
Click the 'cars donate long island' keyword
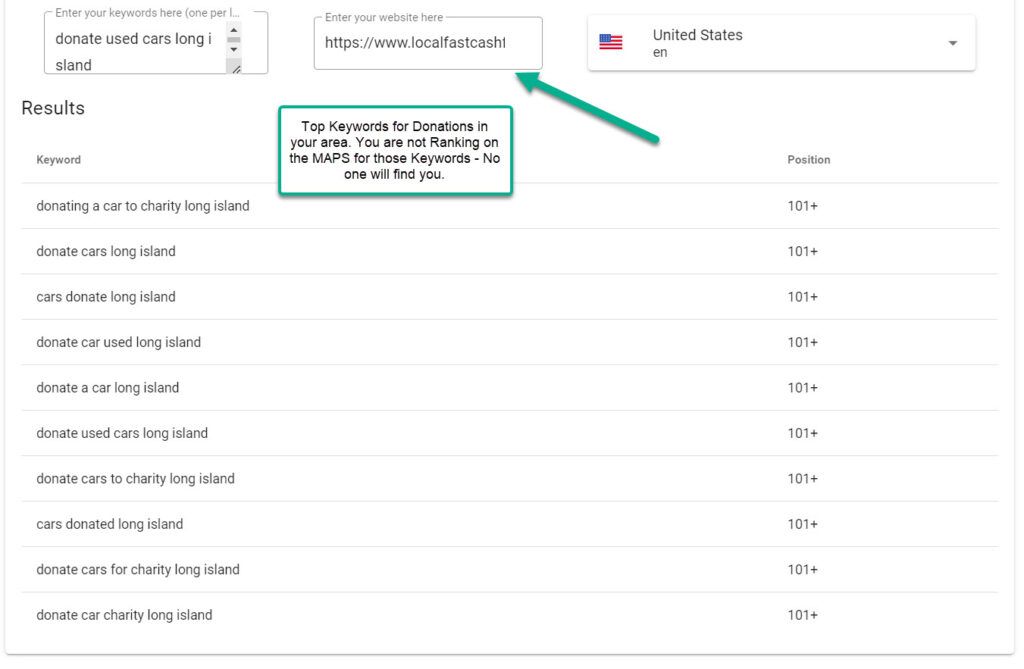[x=106, y=297]
